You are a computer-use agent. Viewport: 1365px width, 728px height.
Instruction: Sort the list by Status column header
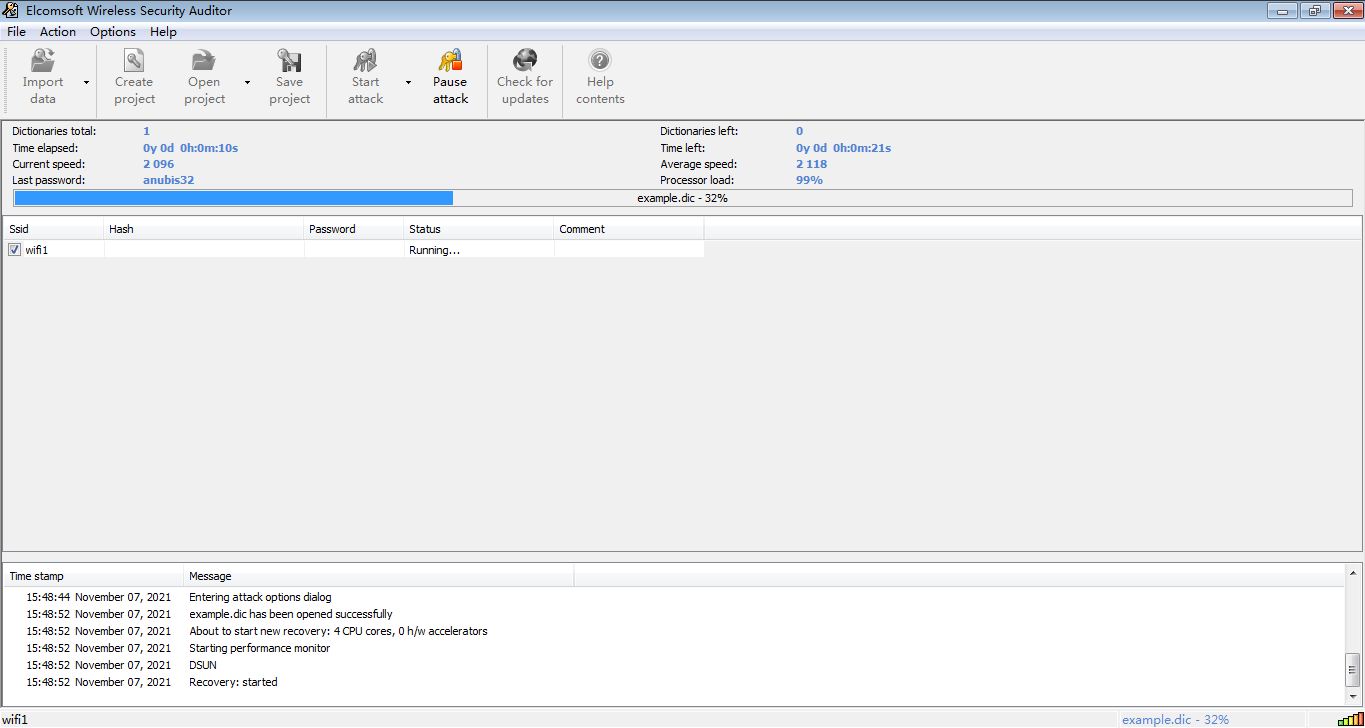(x=478, y=229)
